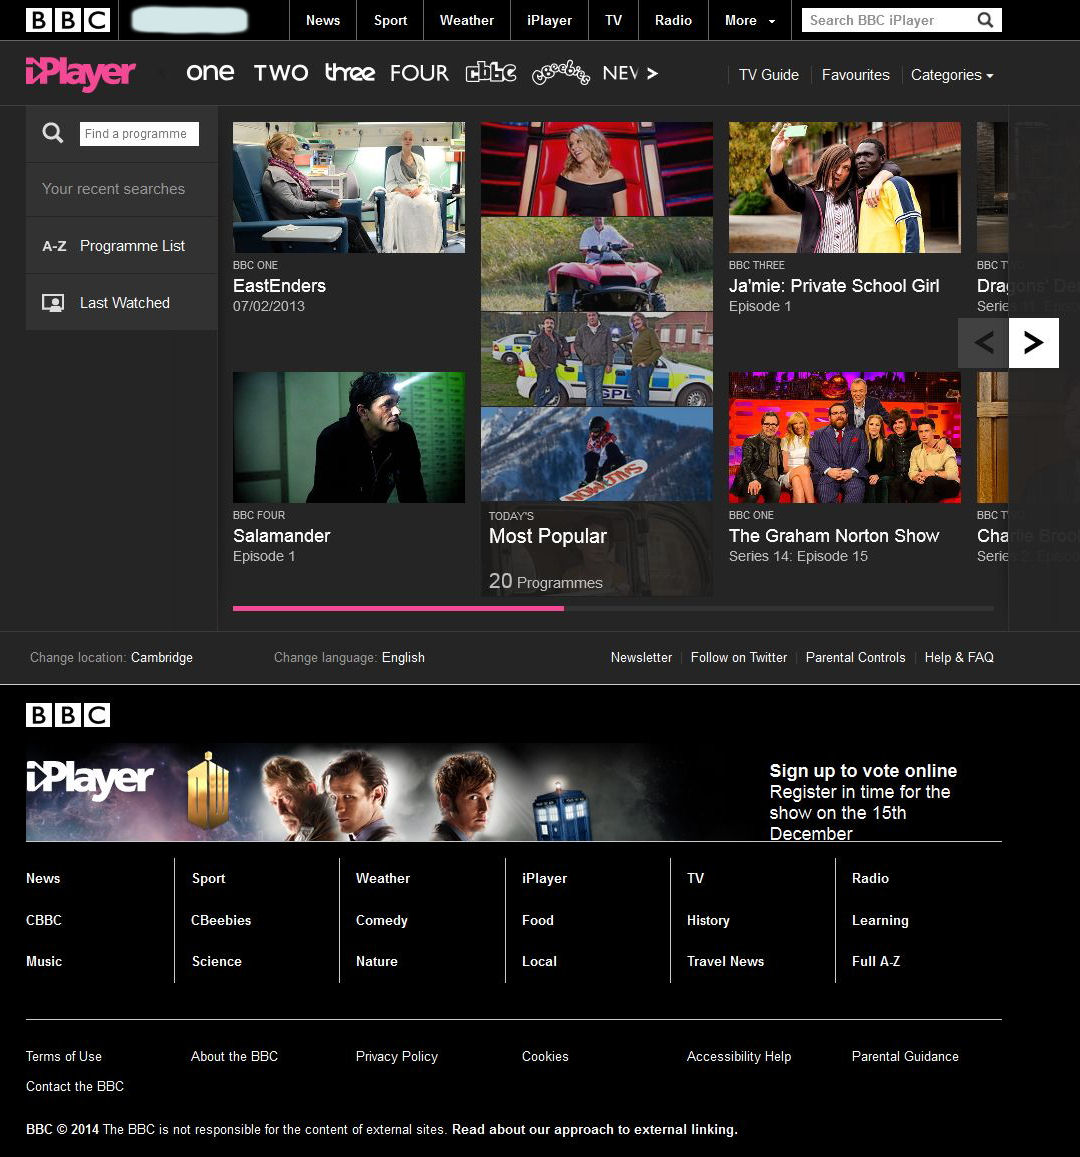Click the pink carousel progress bar

tap(398, 609)
